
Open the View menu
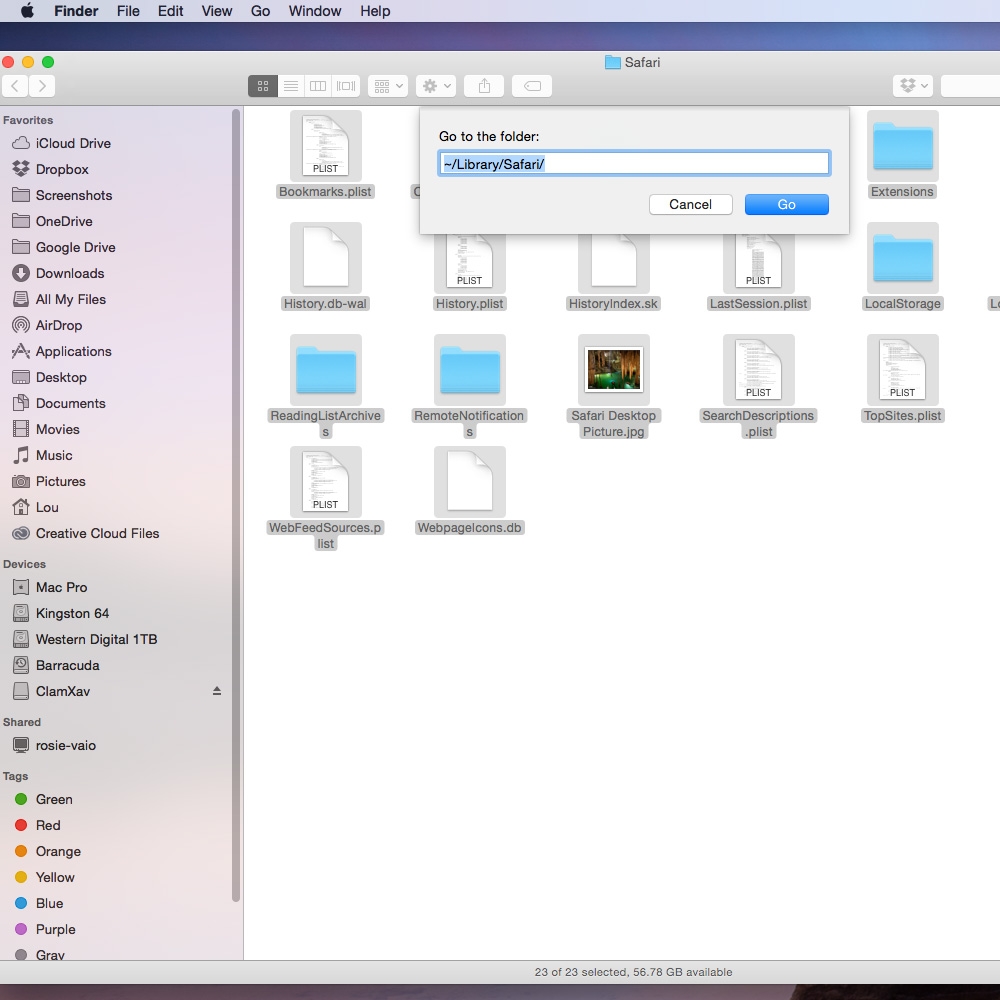pos(217,11)
